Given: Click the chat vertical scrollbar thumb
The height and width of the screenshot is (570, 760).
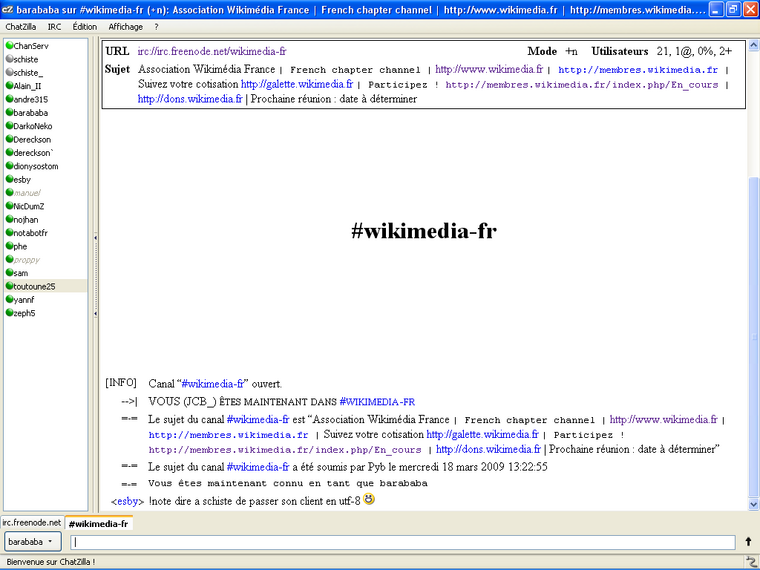Looking at the screenshot, I should pos(754,337).
